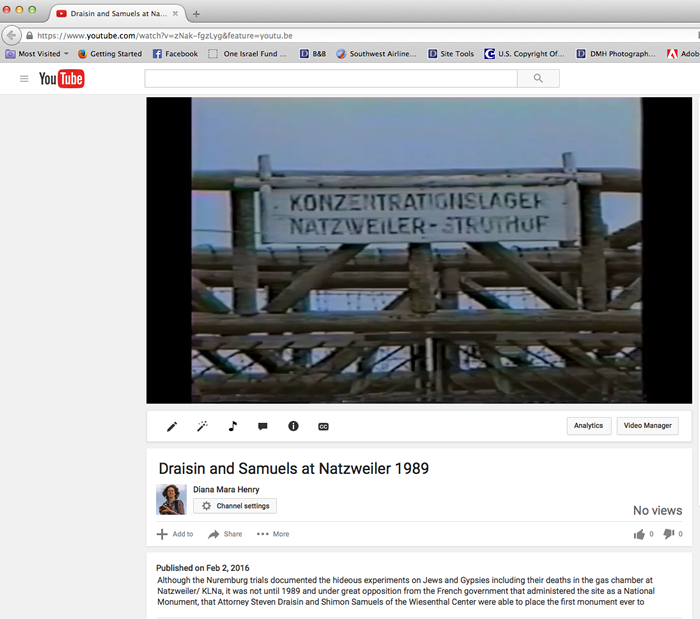This screenshot has height=619, width=700.
Task: Click the pencil edit video icon
Action: click(x=172, y=427)
